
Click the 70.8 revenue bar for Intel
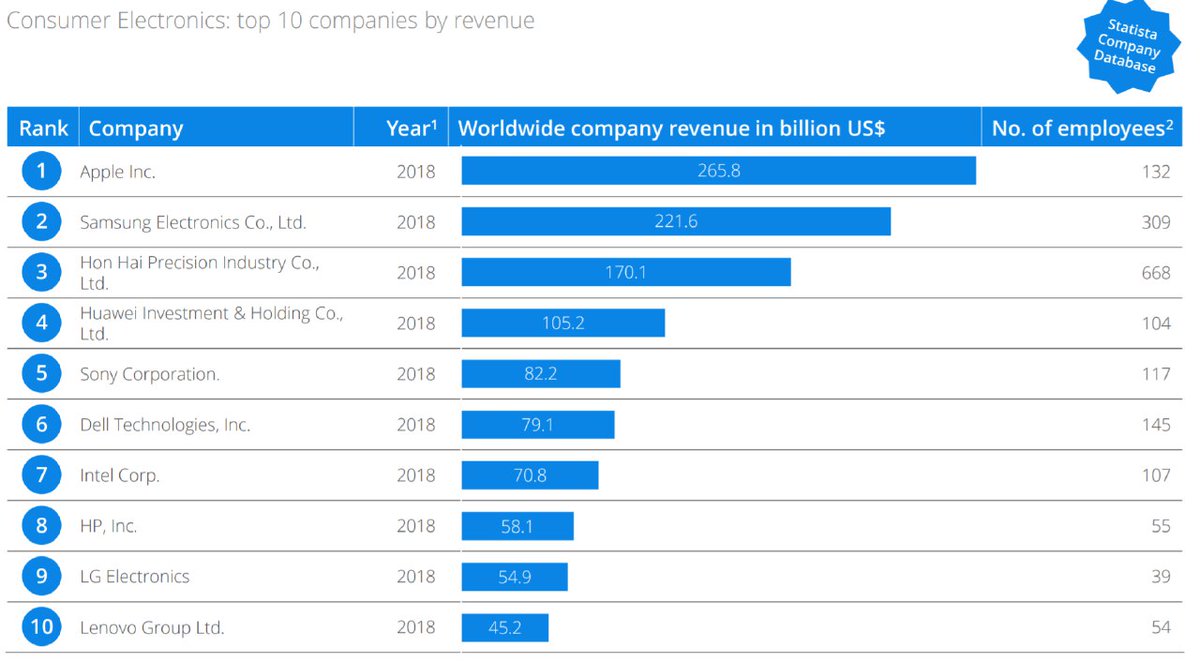530,475
